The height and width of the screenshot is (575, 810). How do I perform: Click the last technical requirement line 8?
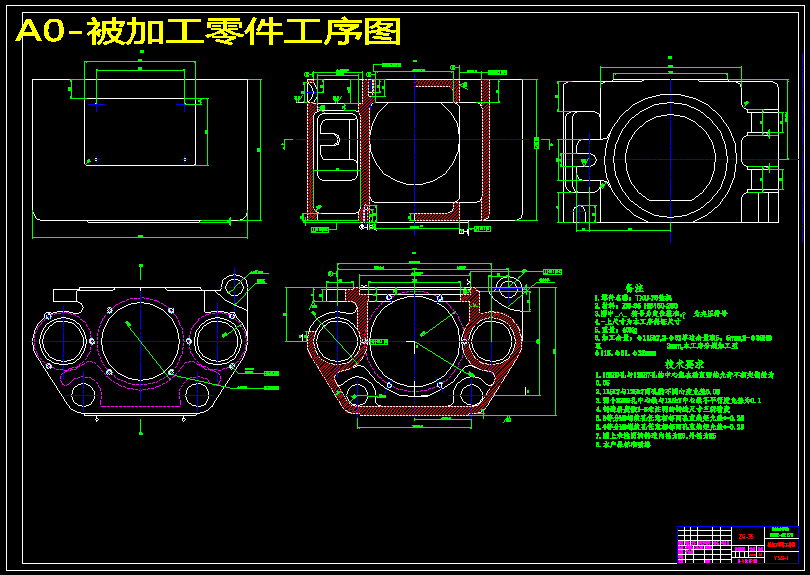coord(622,444)
